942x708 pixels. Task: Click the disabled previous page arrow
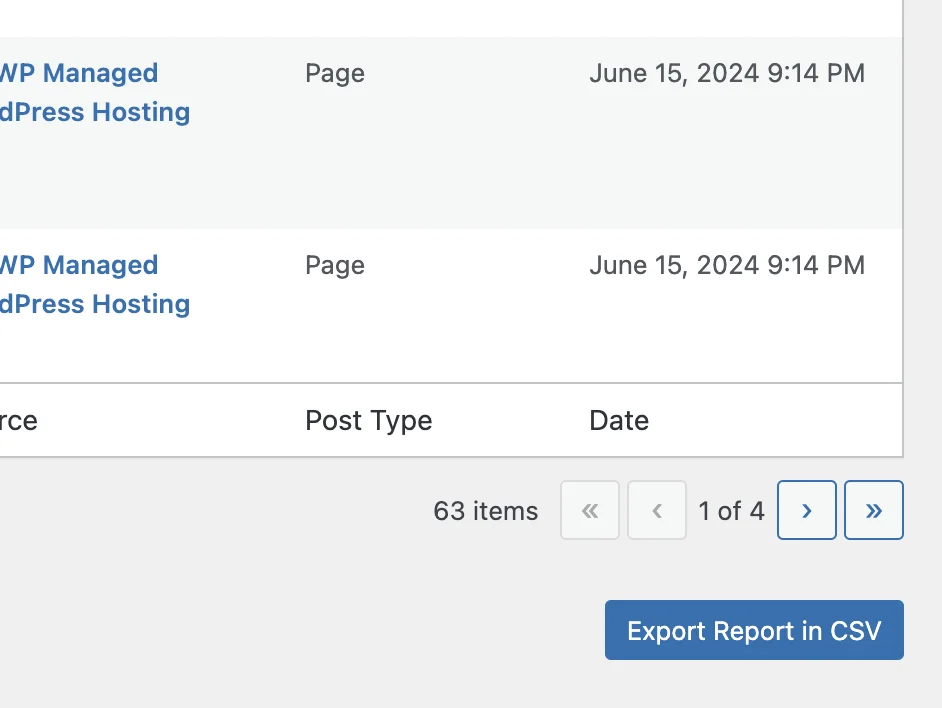pyautogui.click(x=657, y=510)
